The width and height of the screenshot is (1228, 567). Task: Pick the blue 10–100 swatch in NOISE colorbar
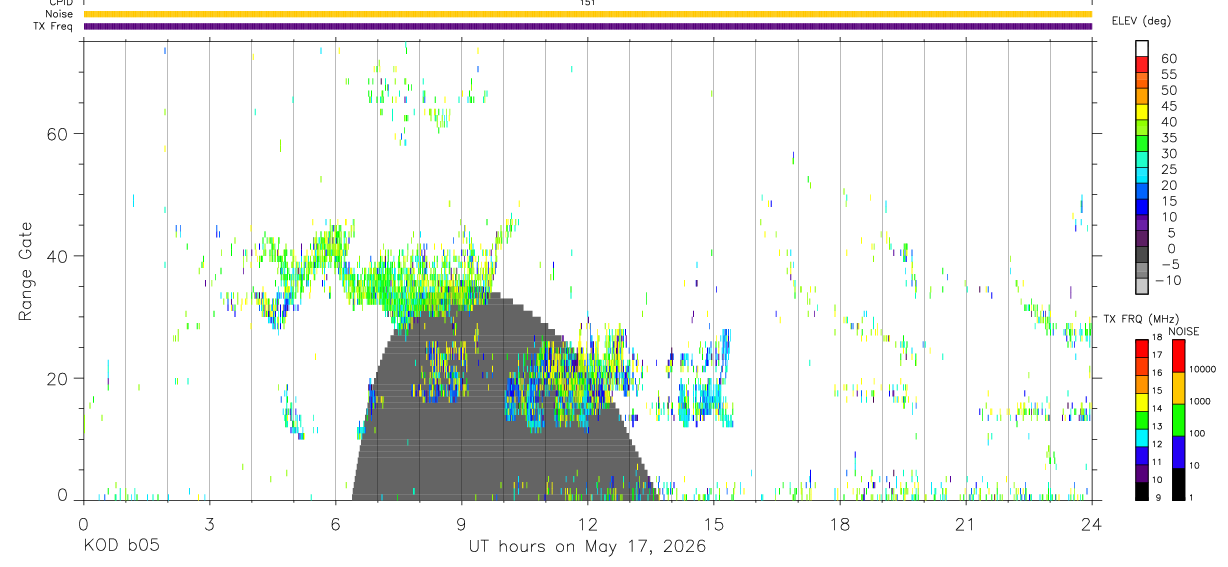tap(1179, 452)
